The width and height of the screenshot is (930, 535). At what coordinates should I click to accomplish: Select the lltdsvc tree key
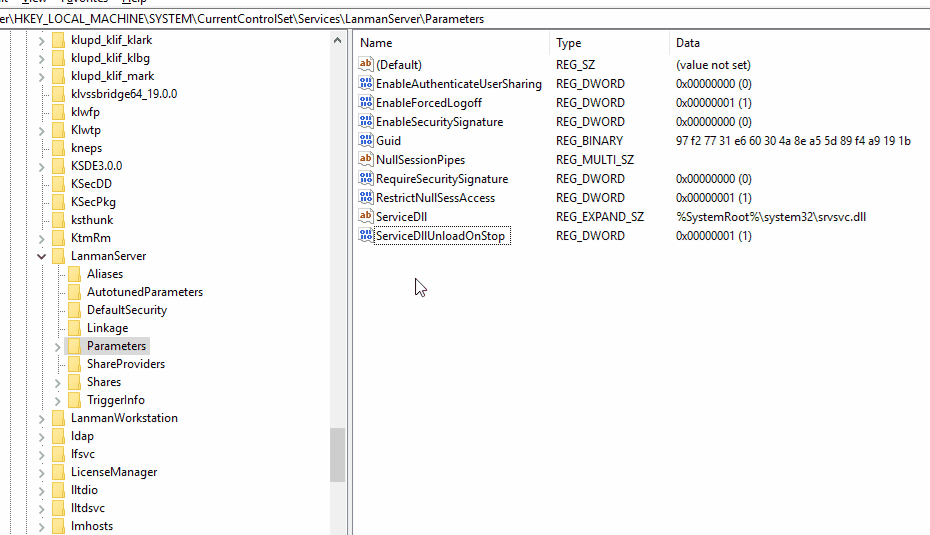(x=88, y=508)
